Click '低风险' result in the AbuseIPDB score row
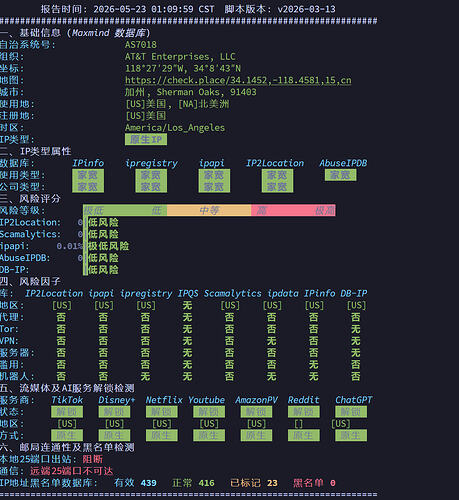The image size is (459, 500). pyautogui.click(x=103, y=258)
